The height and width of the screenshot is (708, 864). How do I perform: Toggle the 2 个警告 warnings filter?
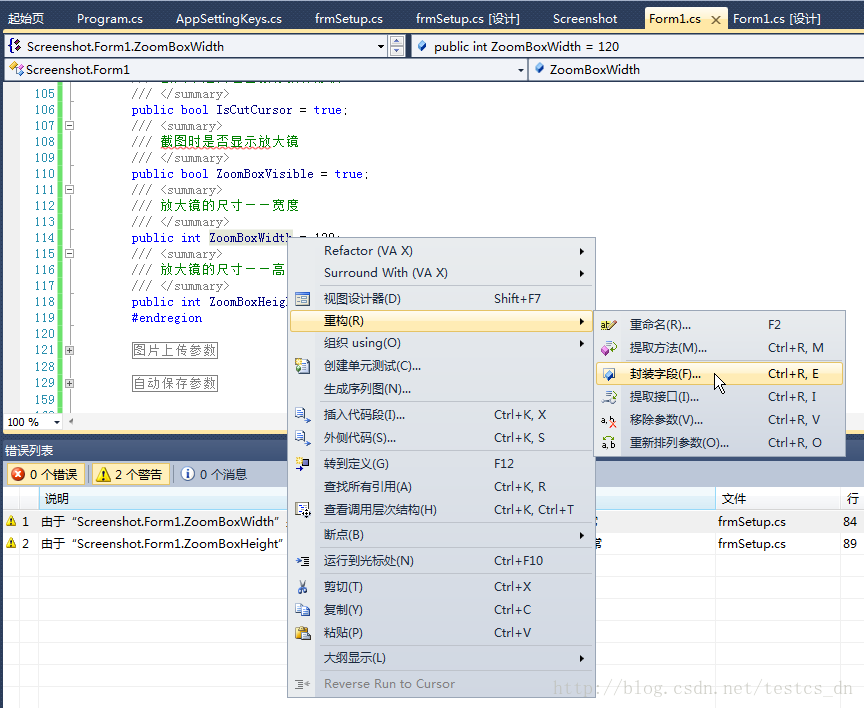tap(130, 474)
